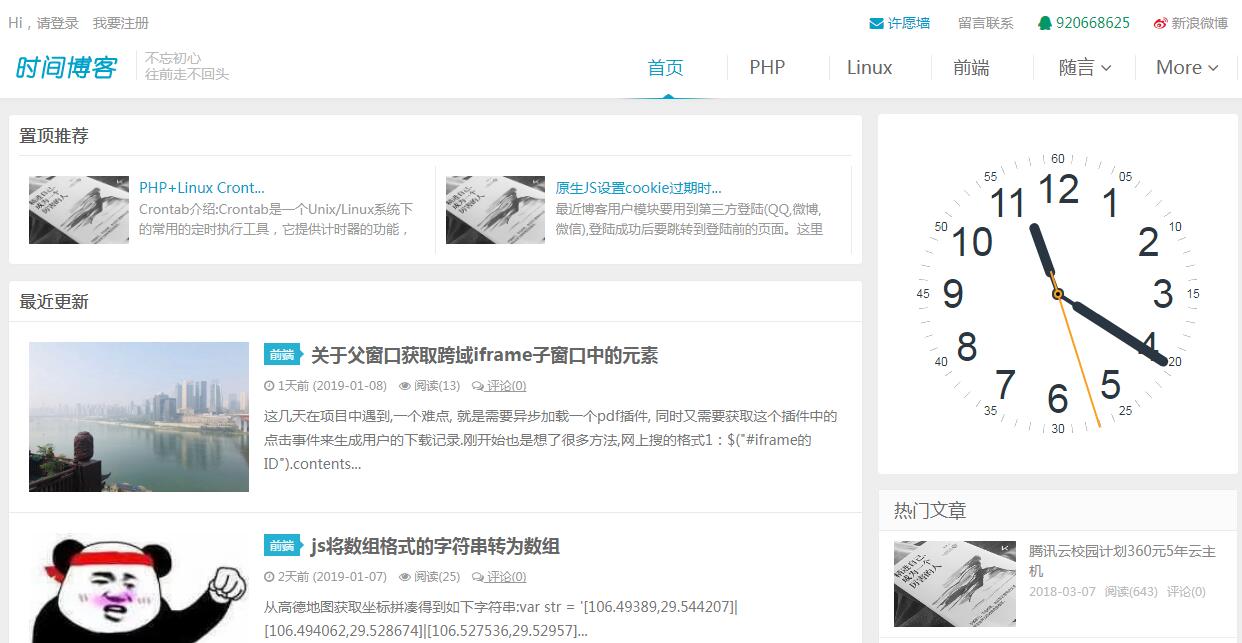Screen dimensions: 1242x643
Task: Click thumbnail of 原生JS设置cookie pinned post
Action: pos(495,210)
